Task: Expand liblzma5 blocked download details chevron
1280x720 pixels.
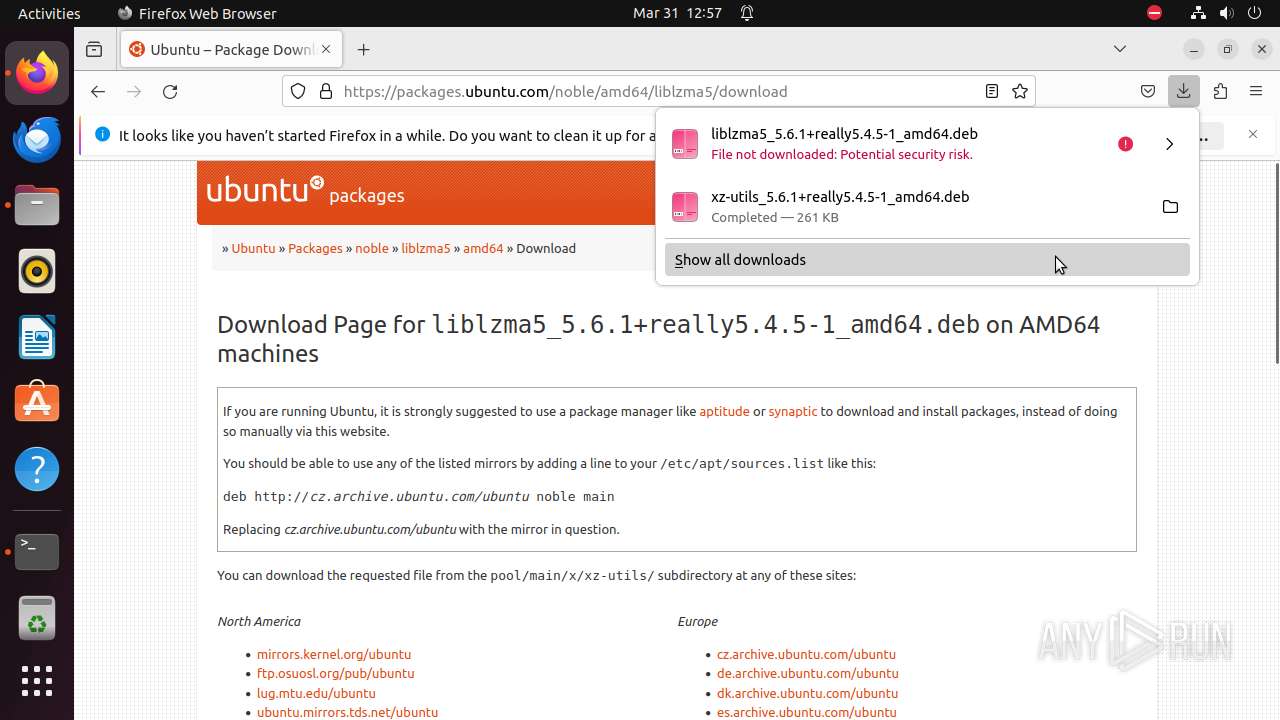Action: [x=1169, y=144]
